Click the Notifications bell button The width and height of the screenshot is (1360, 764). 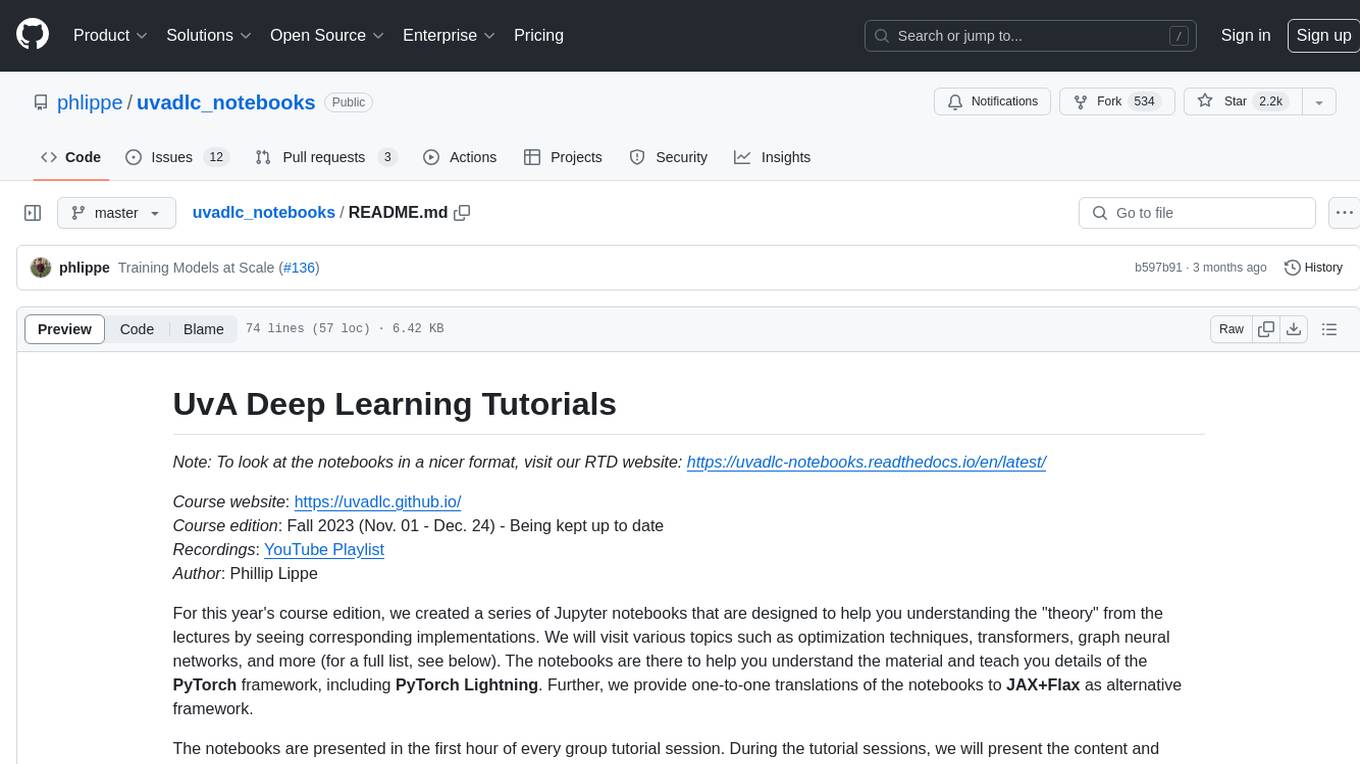point(992,102)
